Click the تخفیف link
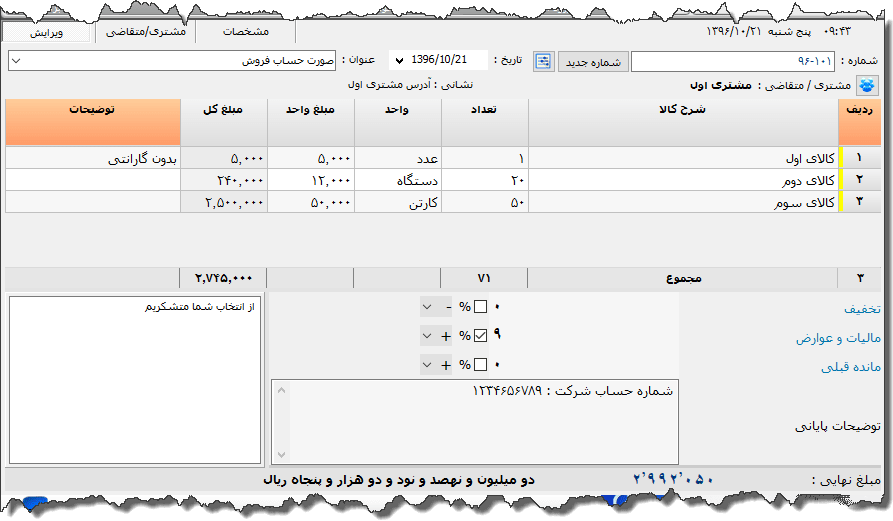Screen dimensions: 893x521 pos(862,309)
